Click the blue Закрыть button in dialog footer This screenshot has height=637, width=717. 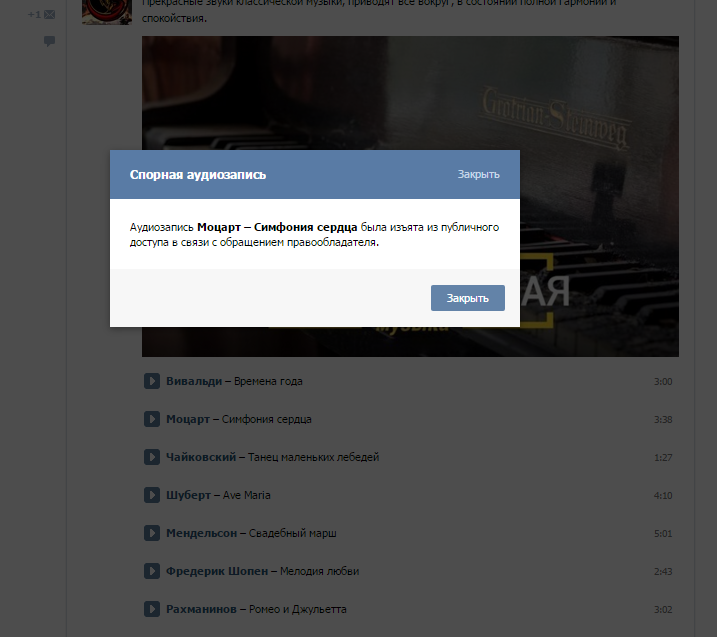pyautogui.click(x=467, y=298)
